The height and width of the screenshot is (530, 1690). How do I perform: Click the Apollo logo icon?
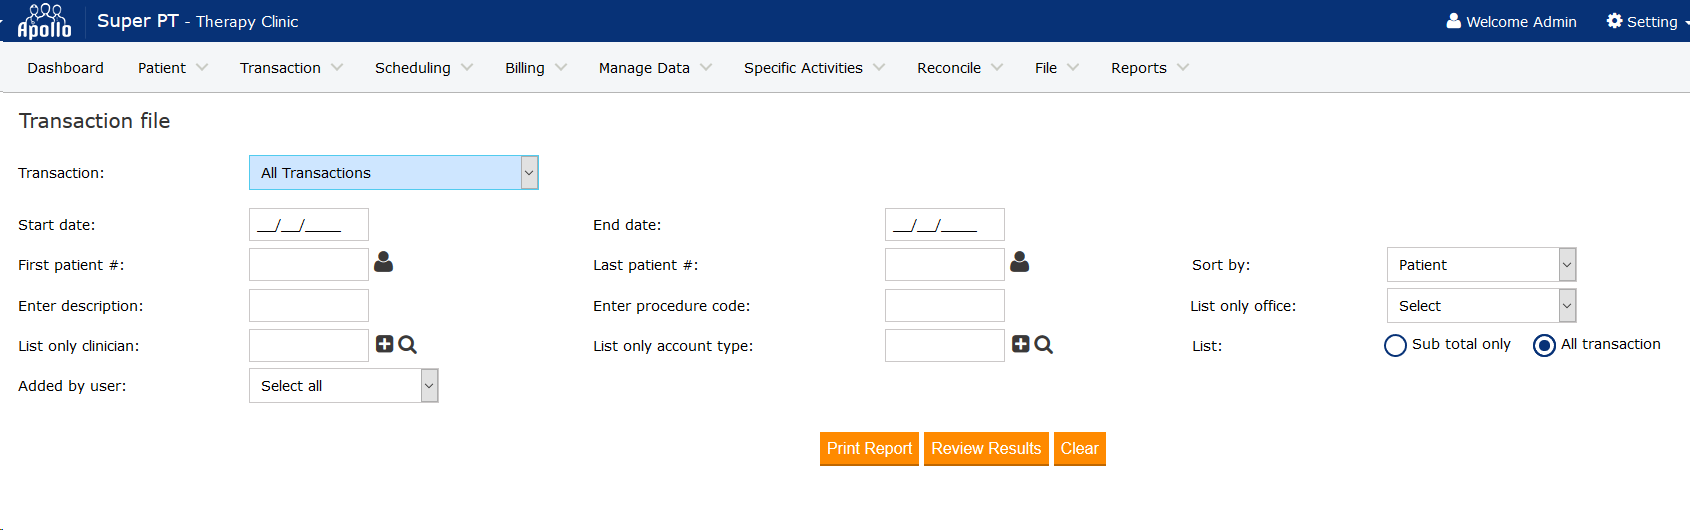[x=45, y=21]
